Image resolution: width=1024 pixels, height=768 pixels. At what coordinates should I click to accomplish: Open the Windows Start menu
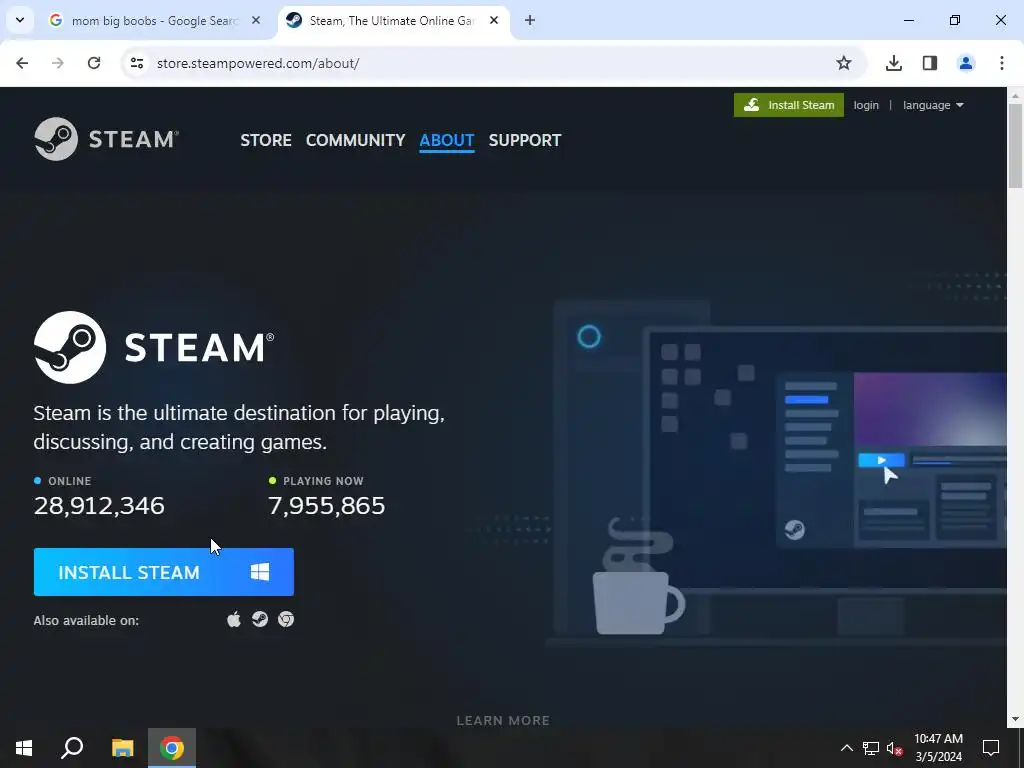pos(24,748)
